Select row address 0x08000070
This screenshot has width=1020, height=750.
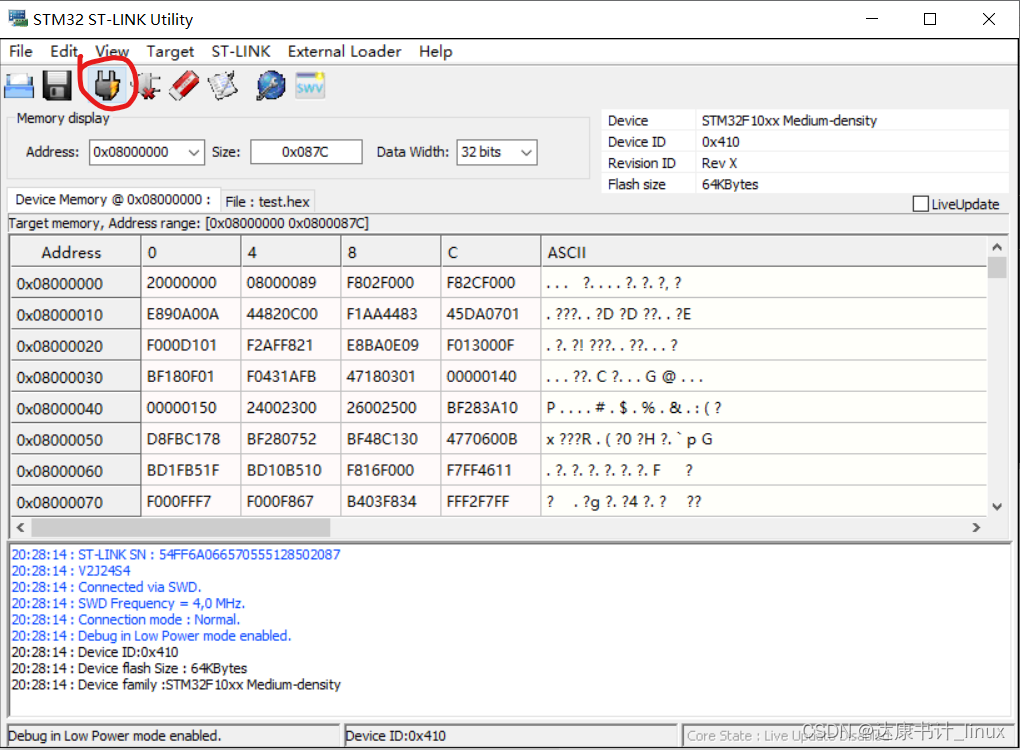(75, 502)
